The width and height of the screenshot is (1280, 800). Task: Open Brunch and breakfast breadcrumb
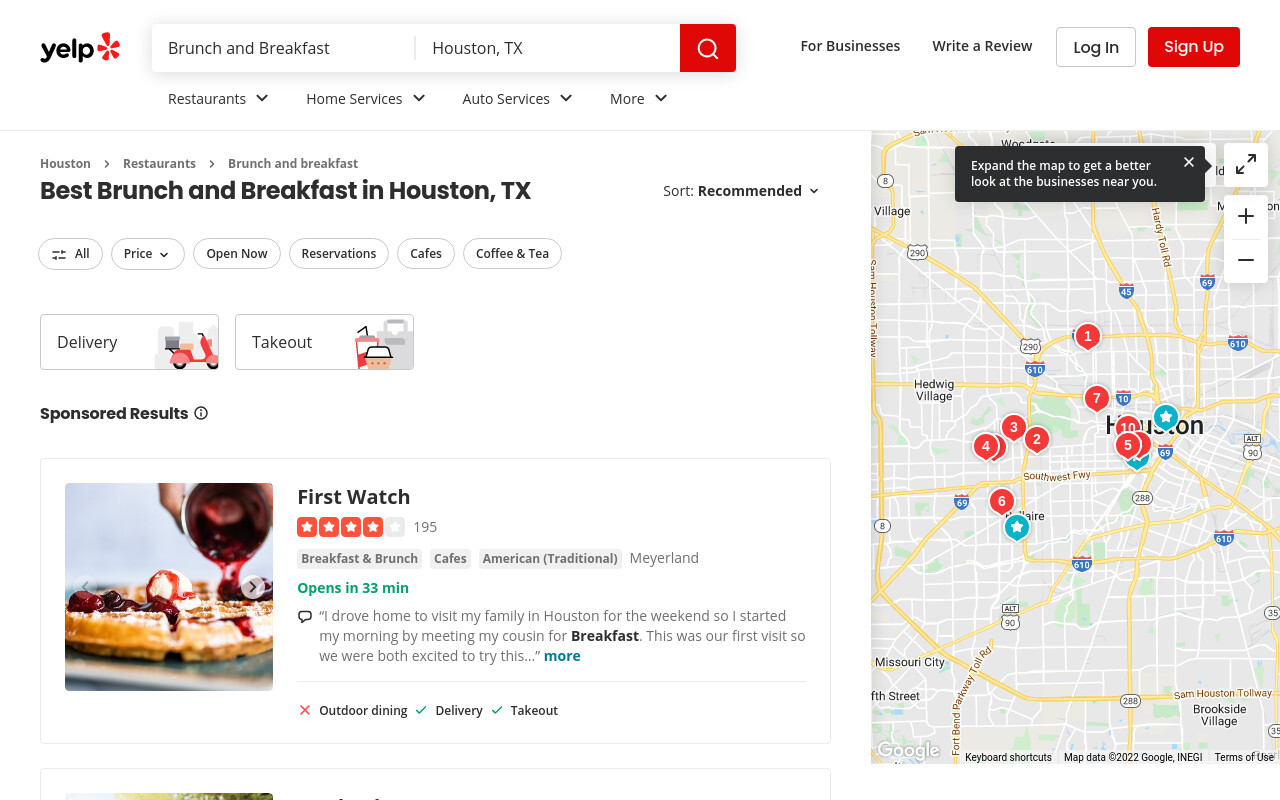click(x=293, y=163)
